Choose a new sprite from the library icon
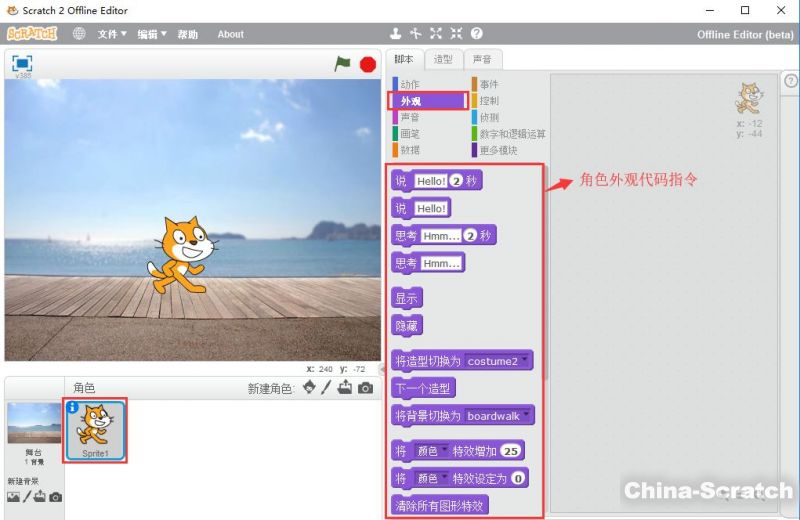This screenshot has width=800, height=520. [310, 388]
